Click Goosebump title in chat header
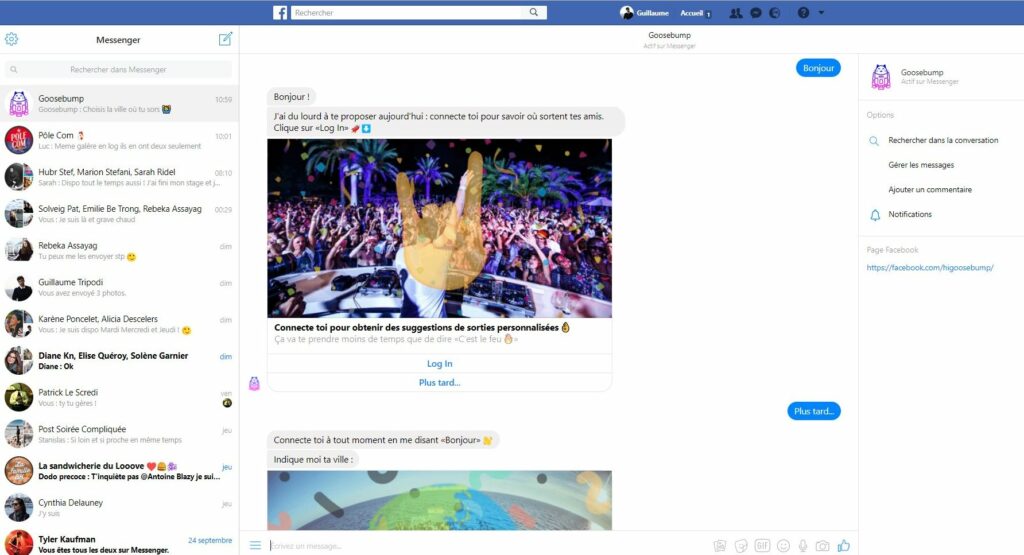 (669, 35)
